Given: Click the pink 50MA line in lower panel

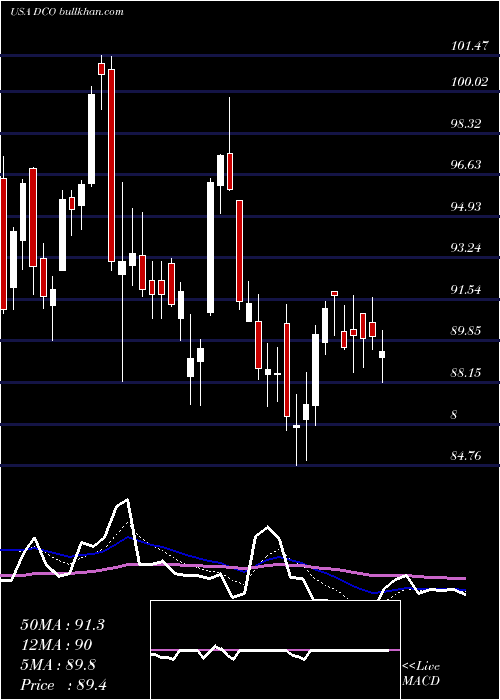Looking at the screenshot, I should pos(232,567).
